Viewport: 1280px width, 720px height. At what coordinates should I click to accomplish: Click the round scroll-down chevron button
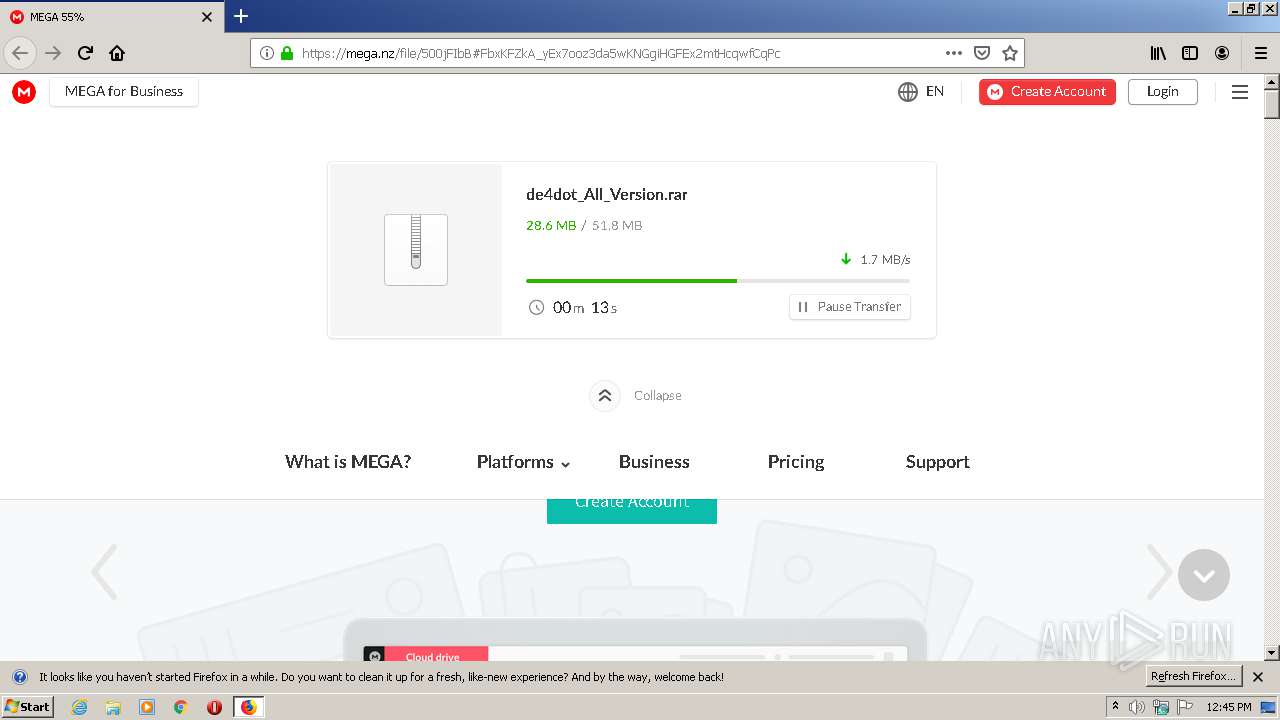coord(1204,575)
